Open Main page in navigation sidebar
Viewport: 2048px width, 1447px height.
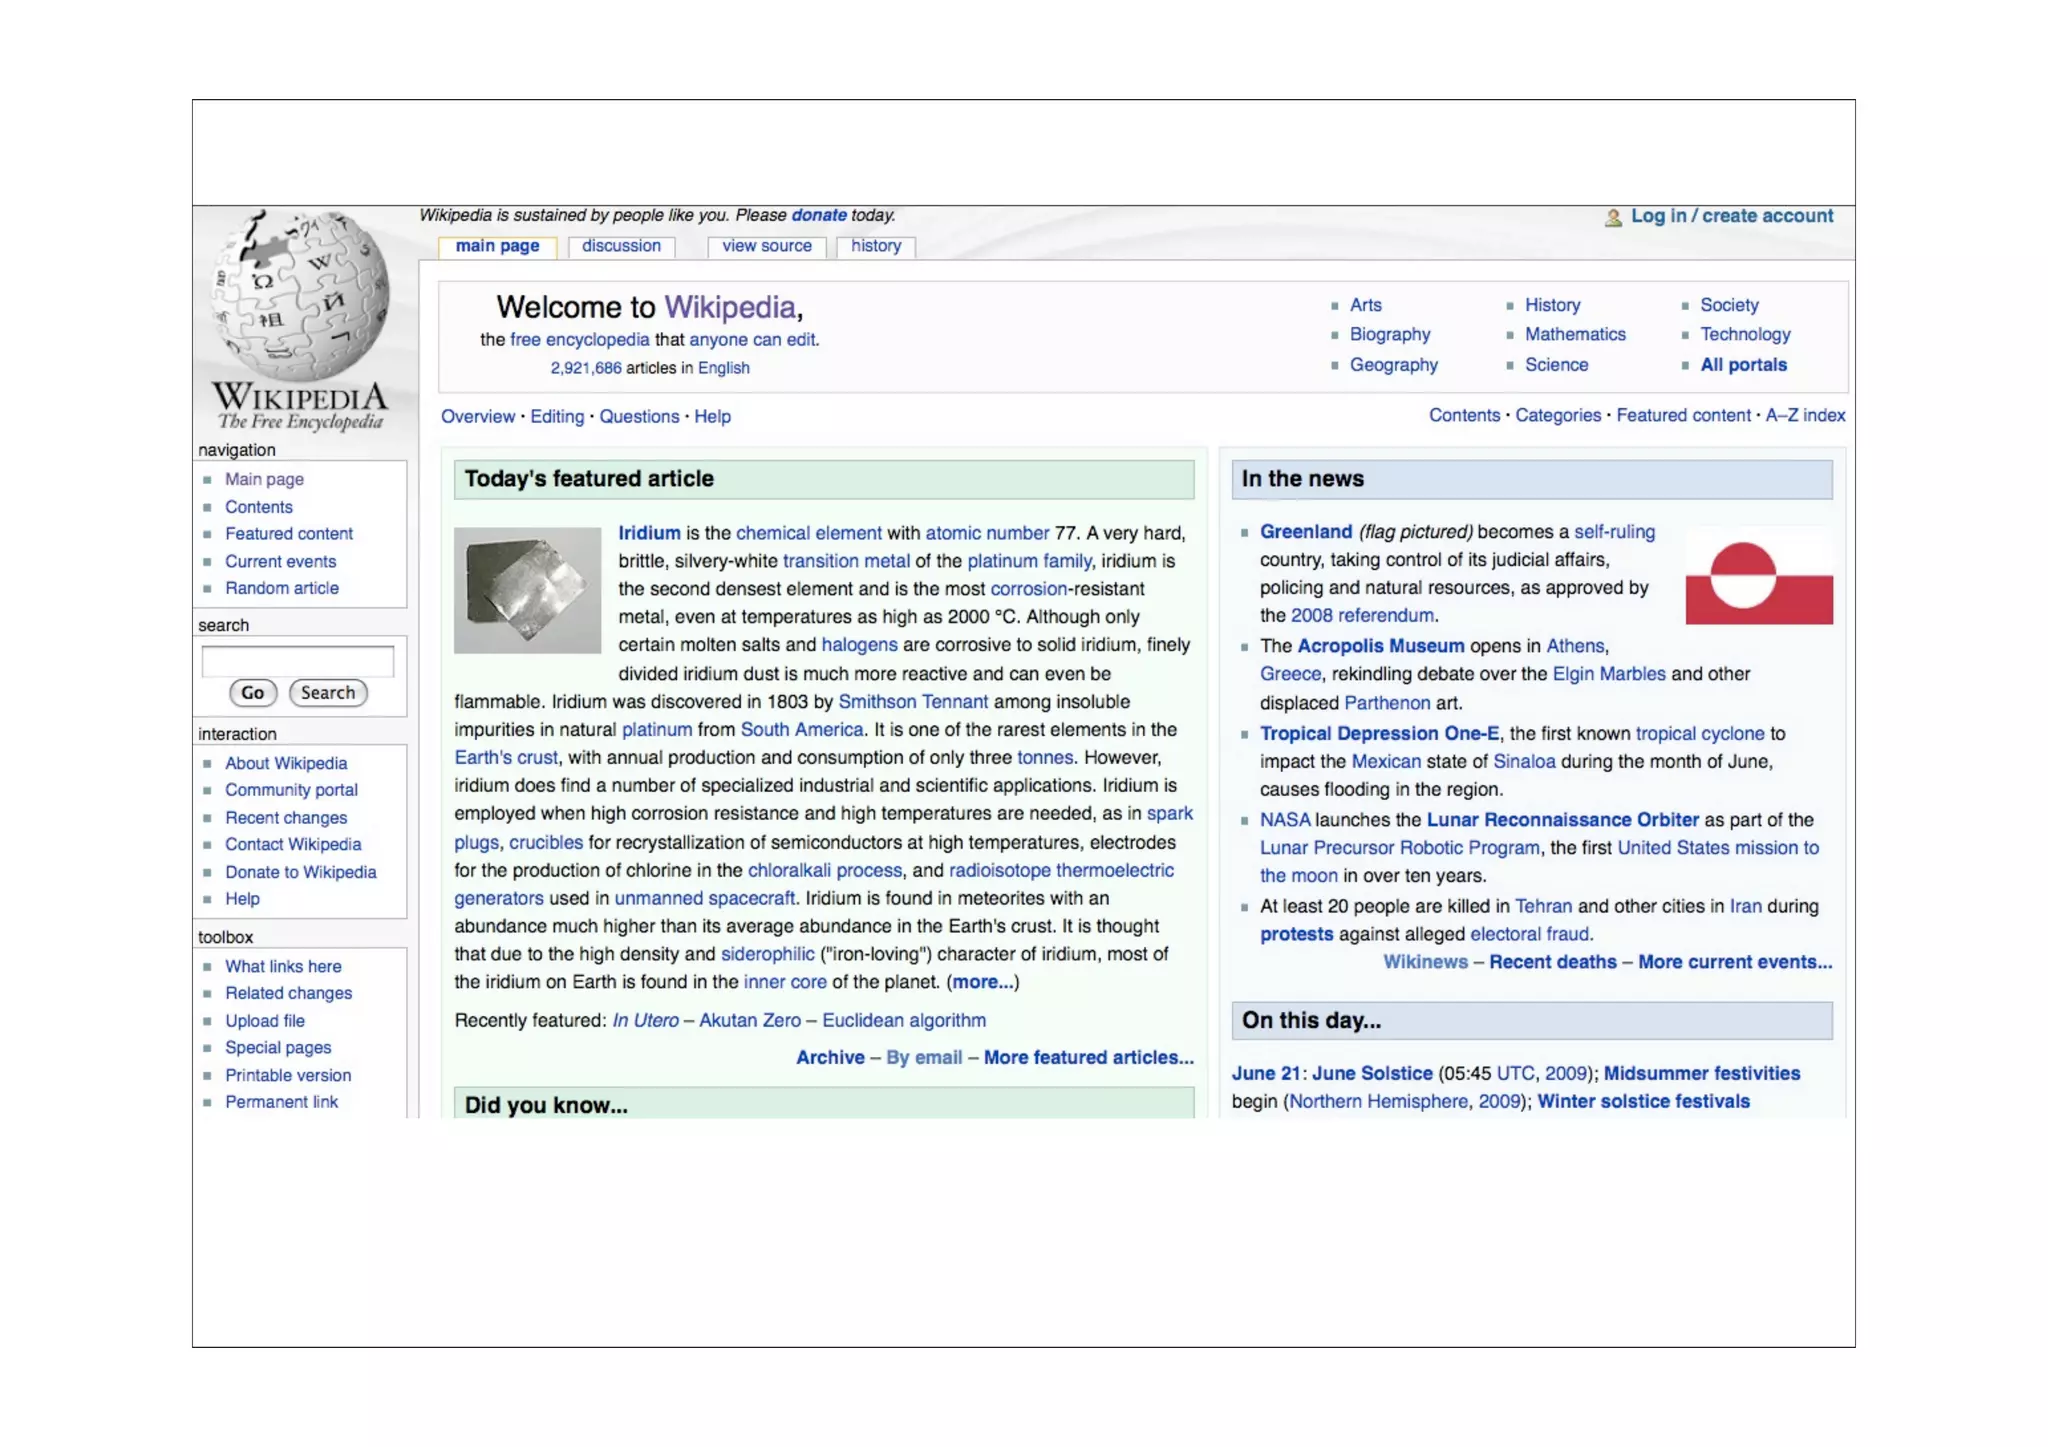click(x=264, y=479)
